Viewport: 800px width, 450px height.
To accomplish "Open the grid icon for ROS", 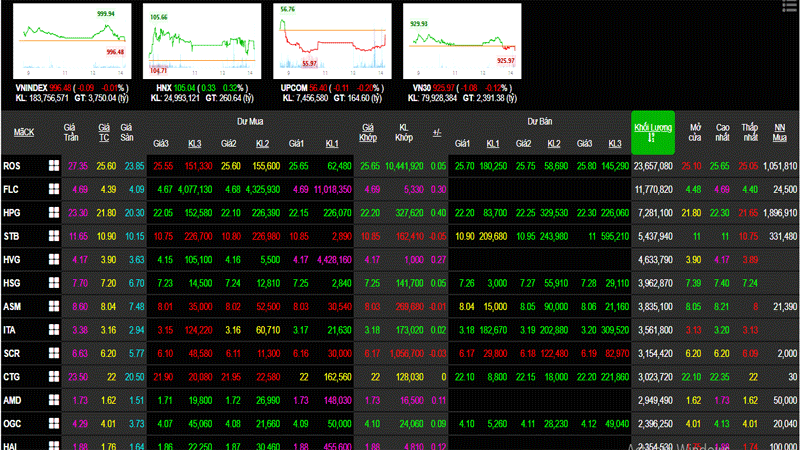I will (54, 166).
